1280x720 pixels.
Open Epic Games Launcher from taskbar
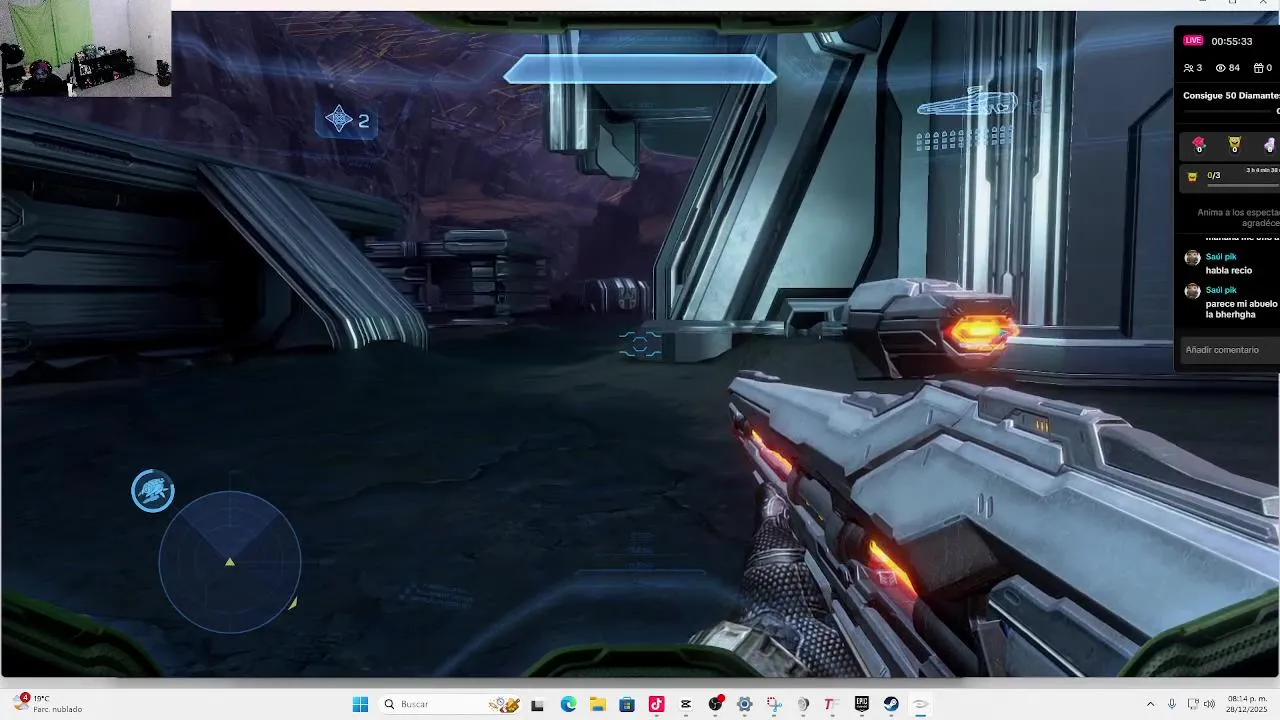pos(861,704)
